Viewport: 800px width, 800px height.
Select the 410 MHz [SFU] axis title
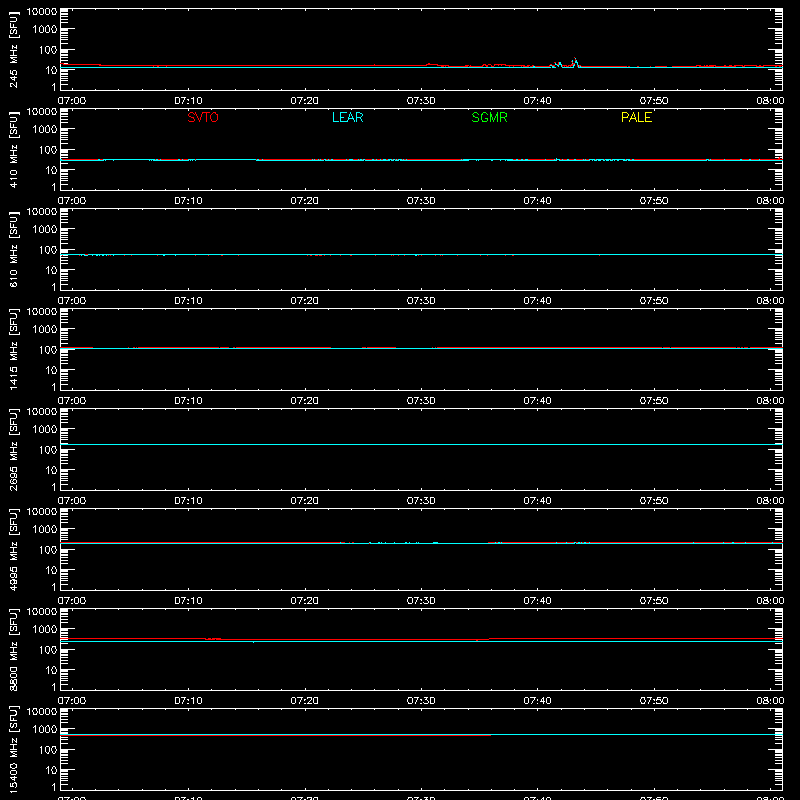(13, 149)
